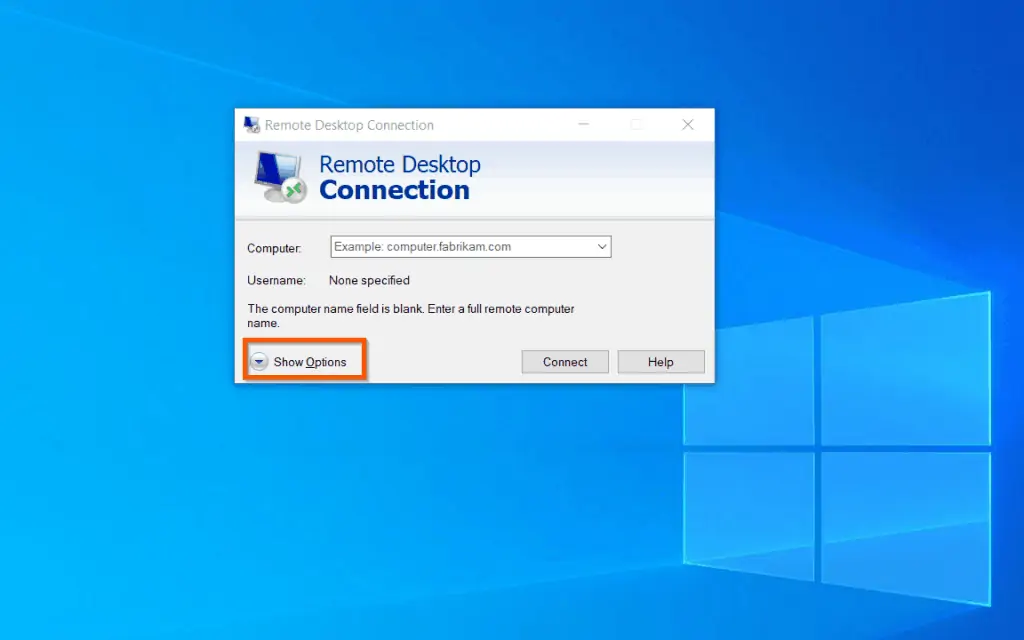1024x640 pixels.
Task: Click the Remote Desktop title bar icon
Action: (251, 125)
